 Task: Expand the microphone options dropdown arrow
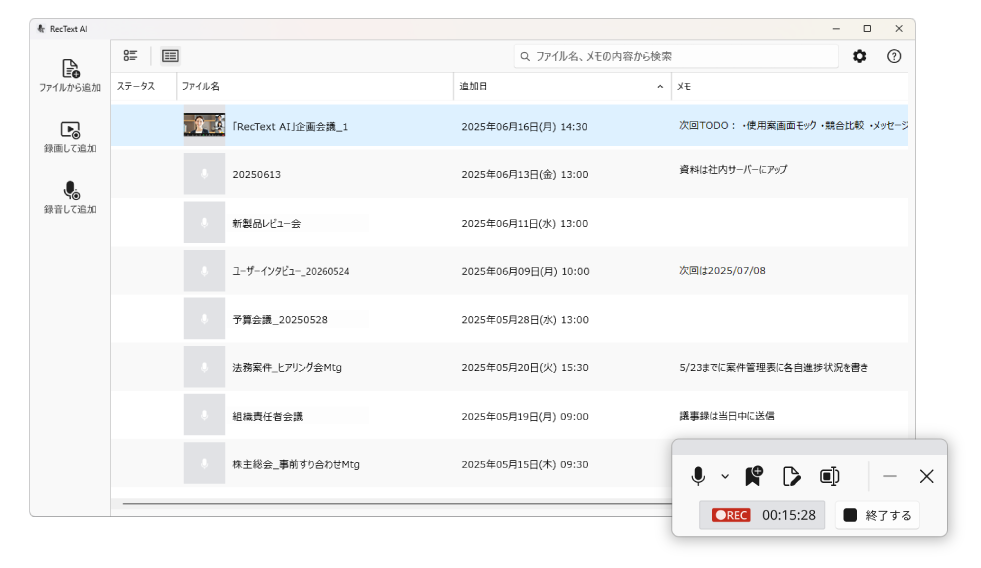(x=725, y=477)
